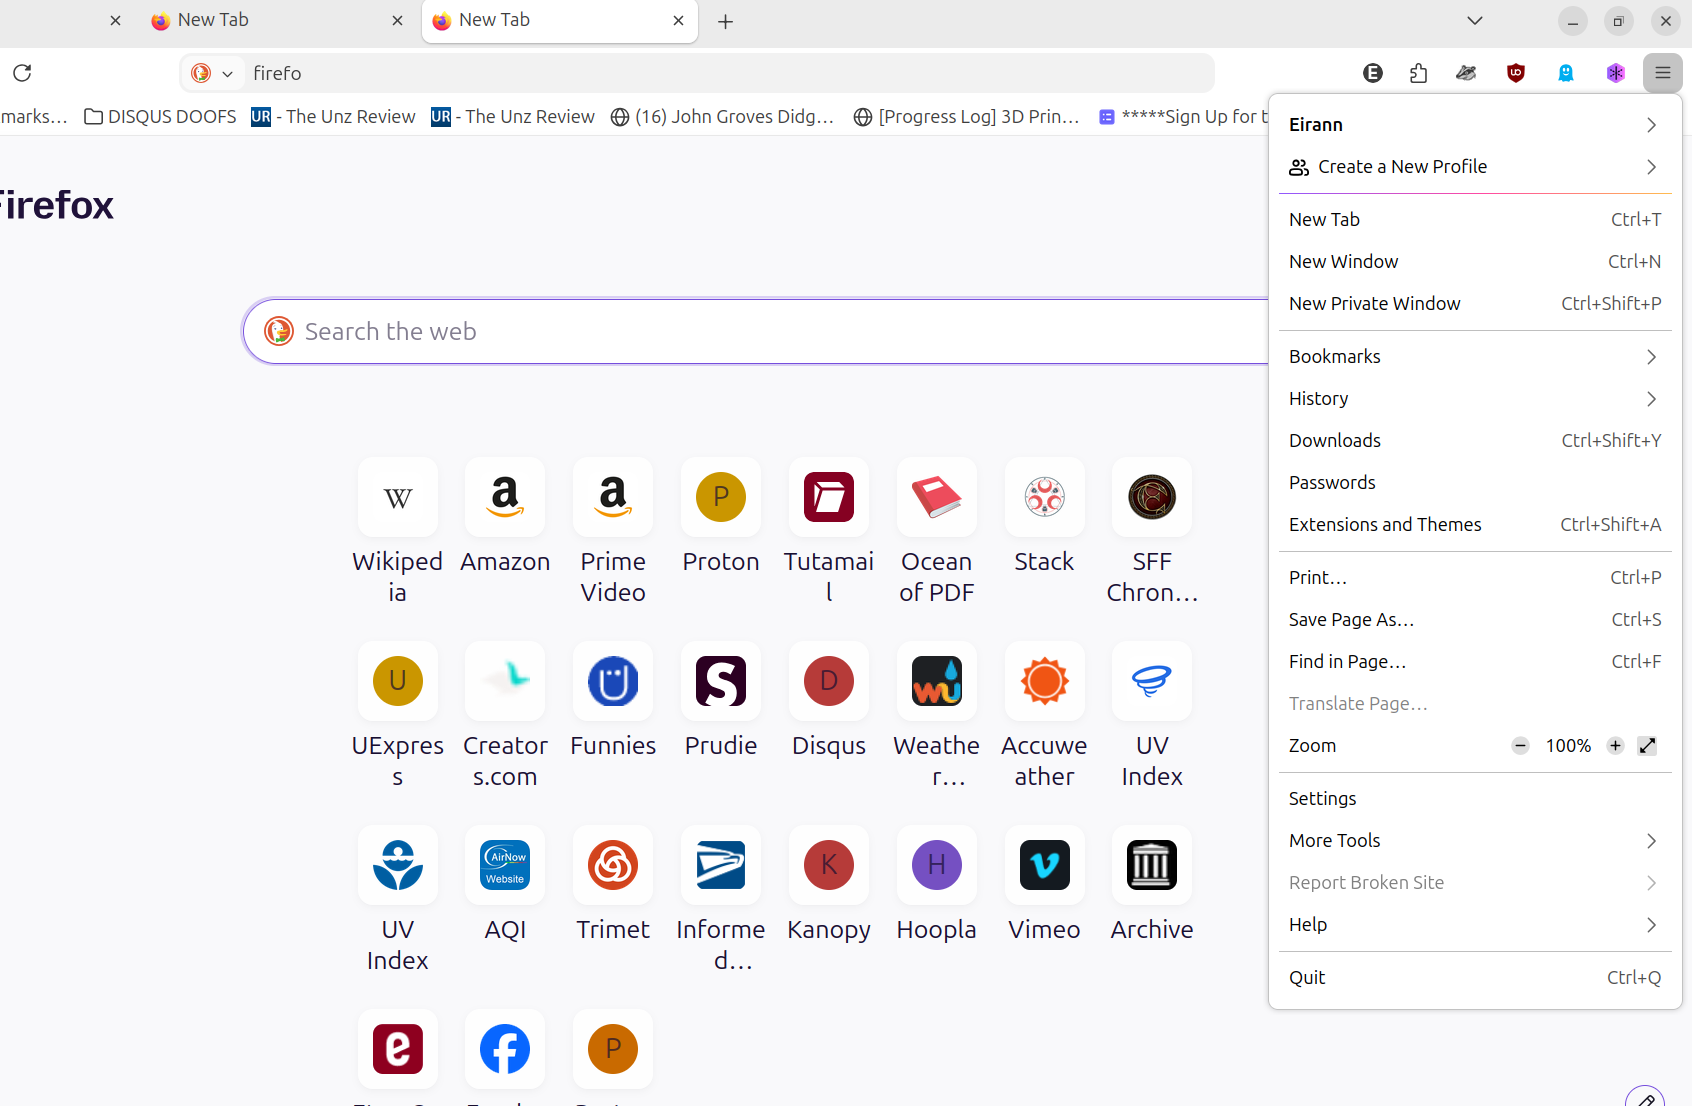This screenshot has height=1106, width=1692.
Task: Open the search engine dropdown in address bar
Action: point(213,73)
